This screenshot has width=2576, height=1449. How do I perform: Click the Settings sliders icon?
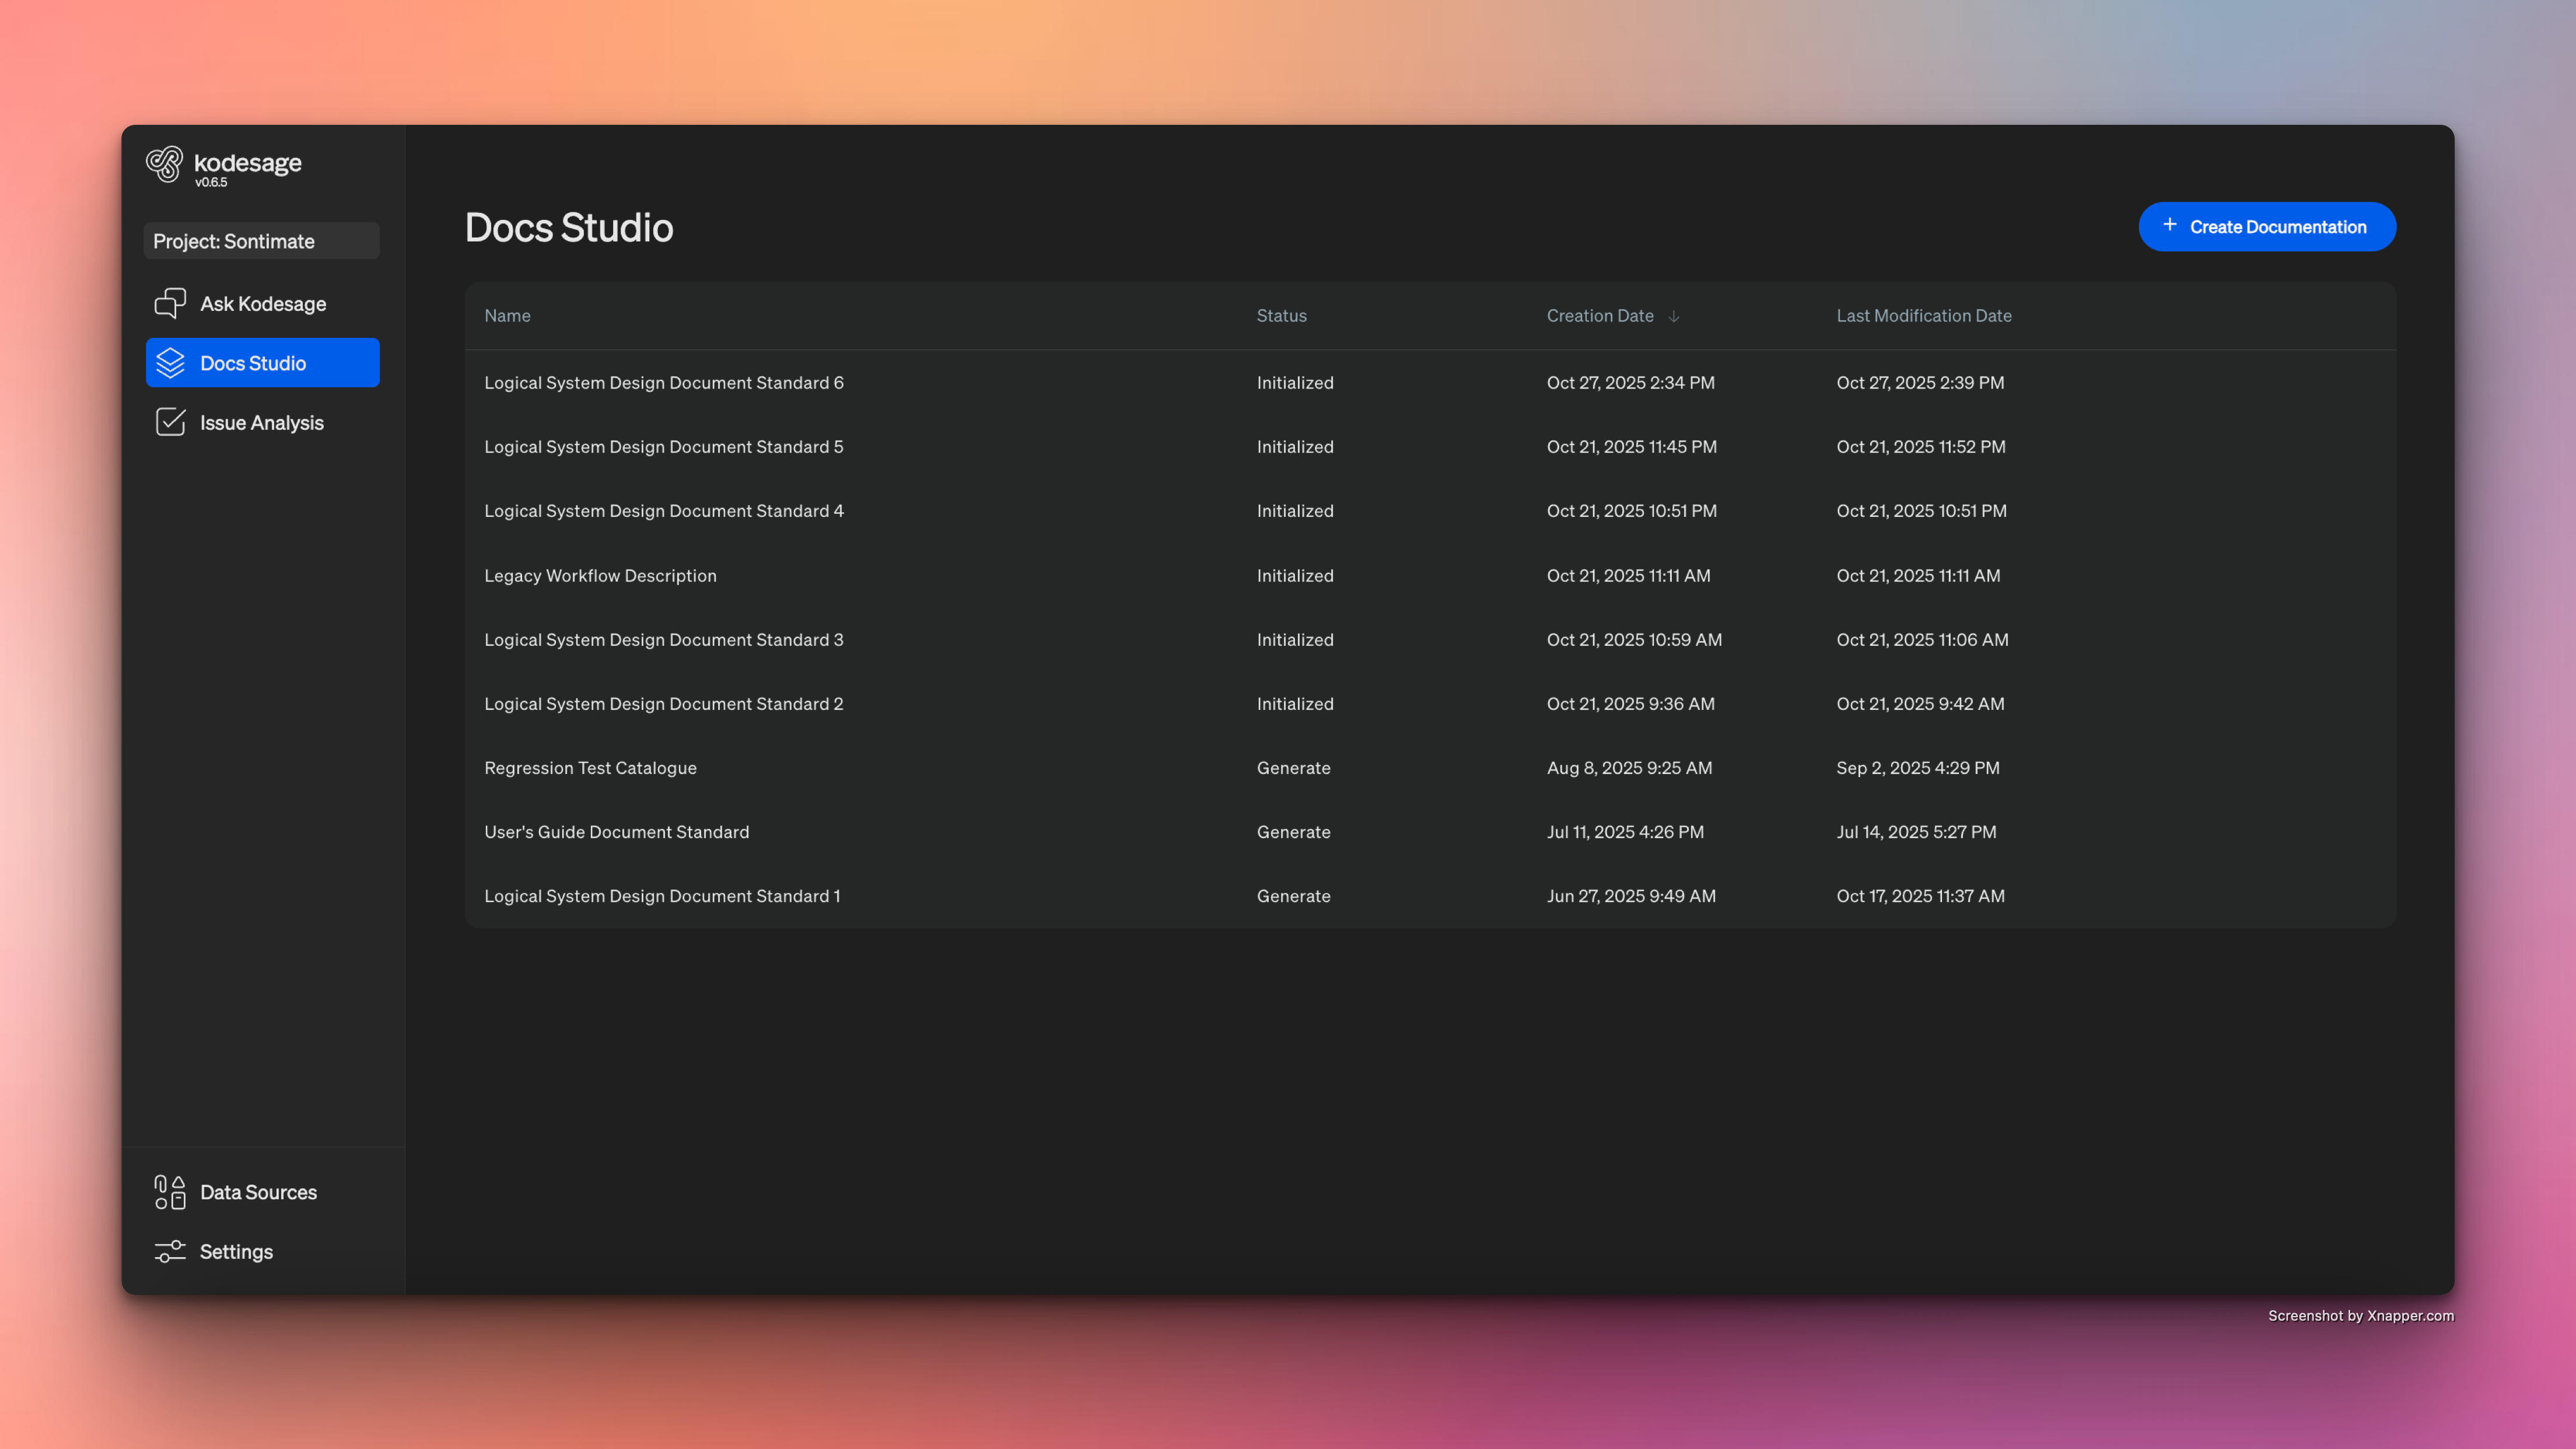click(170, 1252)
